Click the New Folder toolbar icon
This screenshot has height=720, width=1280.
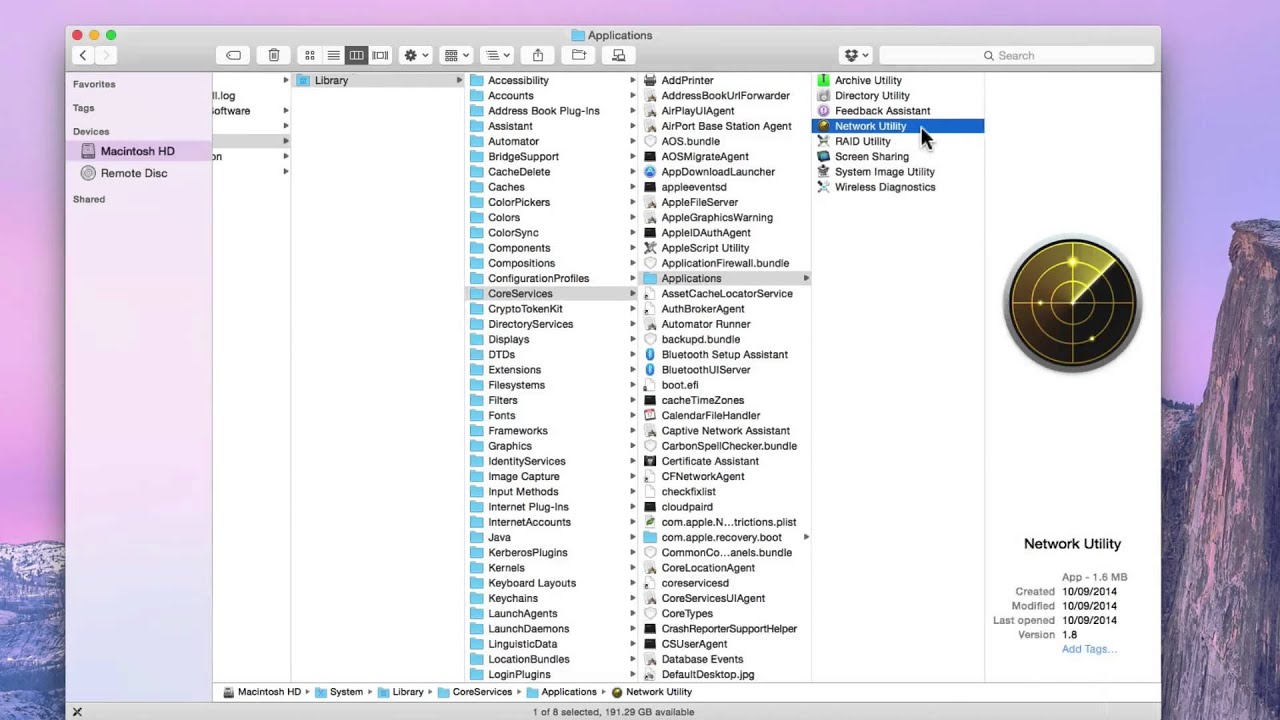[x=578, y=56]
